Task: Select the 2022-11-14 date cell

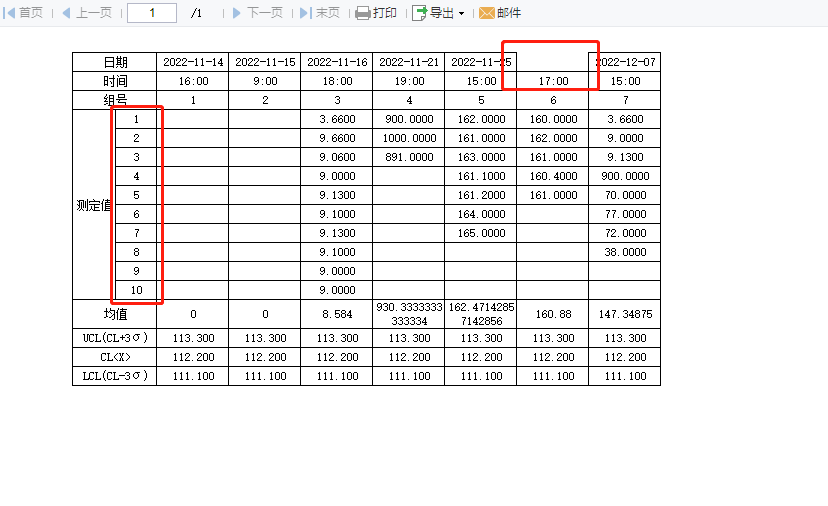Action: point(193,62)
